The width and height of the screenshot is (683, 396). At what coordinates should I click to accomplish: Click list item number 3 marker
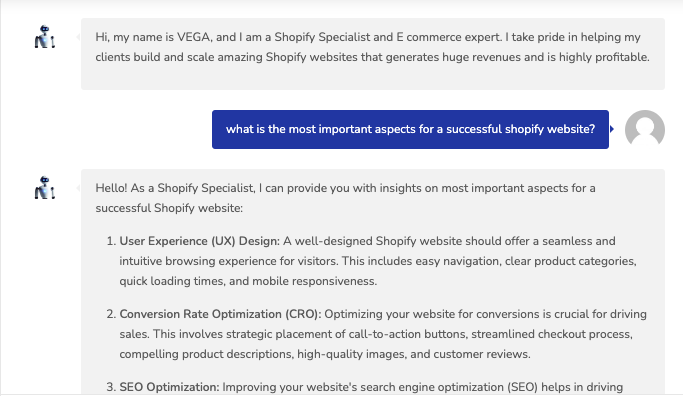[111, 387]
